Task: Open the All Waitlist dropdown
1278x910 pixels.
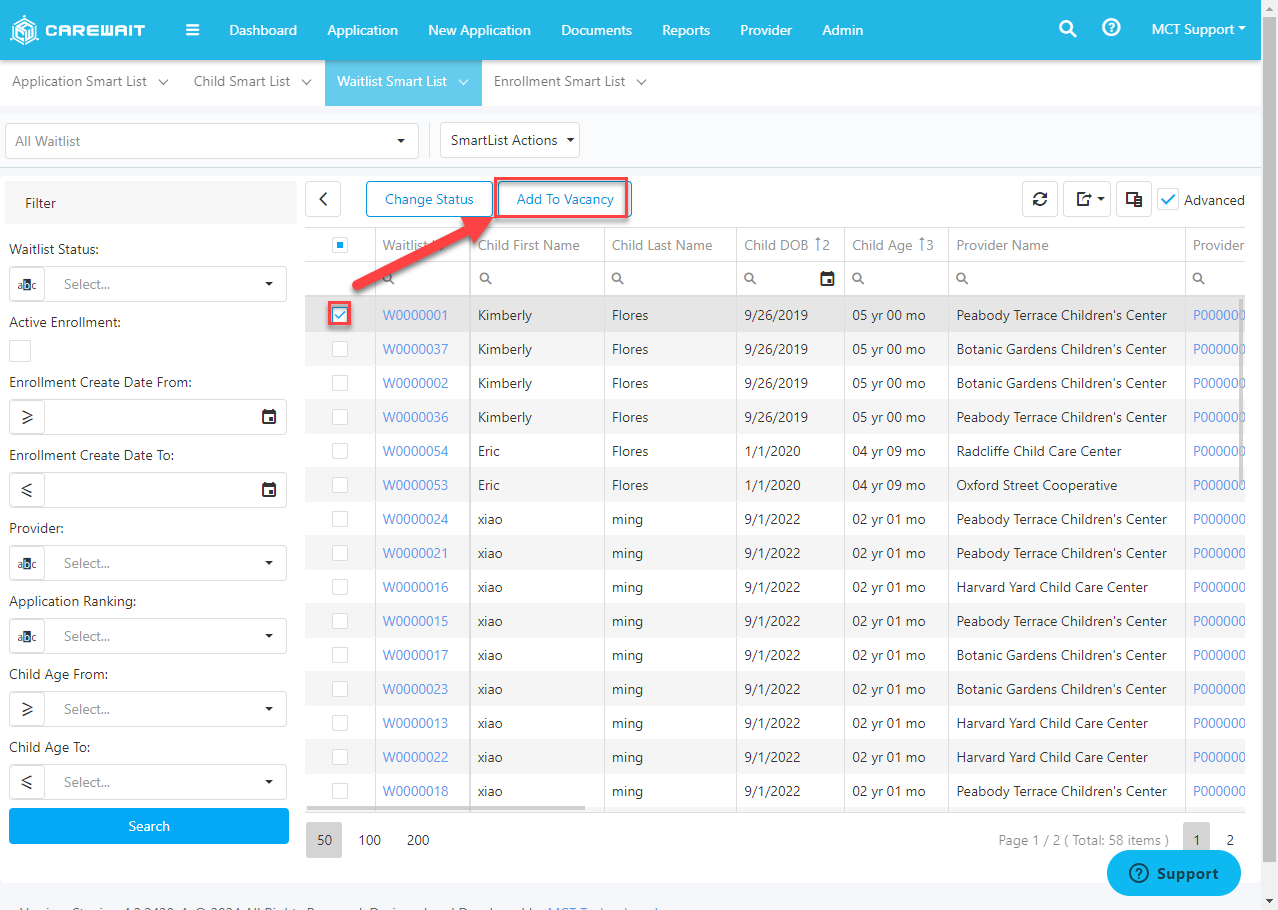Action: [212, 141]
